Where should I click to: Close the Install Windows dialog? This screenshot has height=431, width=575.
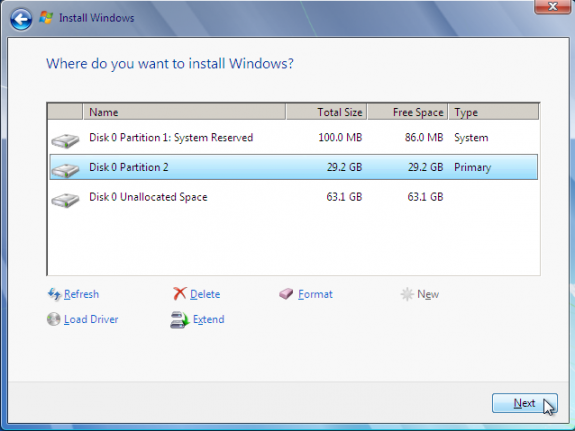click(552, 7)
